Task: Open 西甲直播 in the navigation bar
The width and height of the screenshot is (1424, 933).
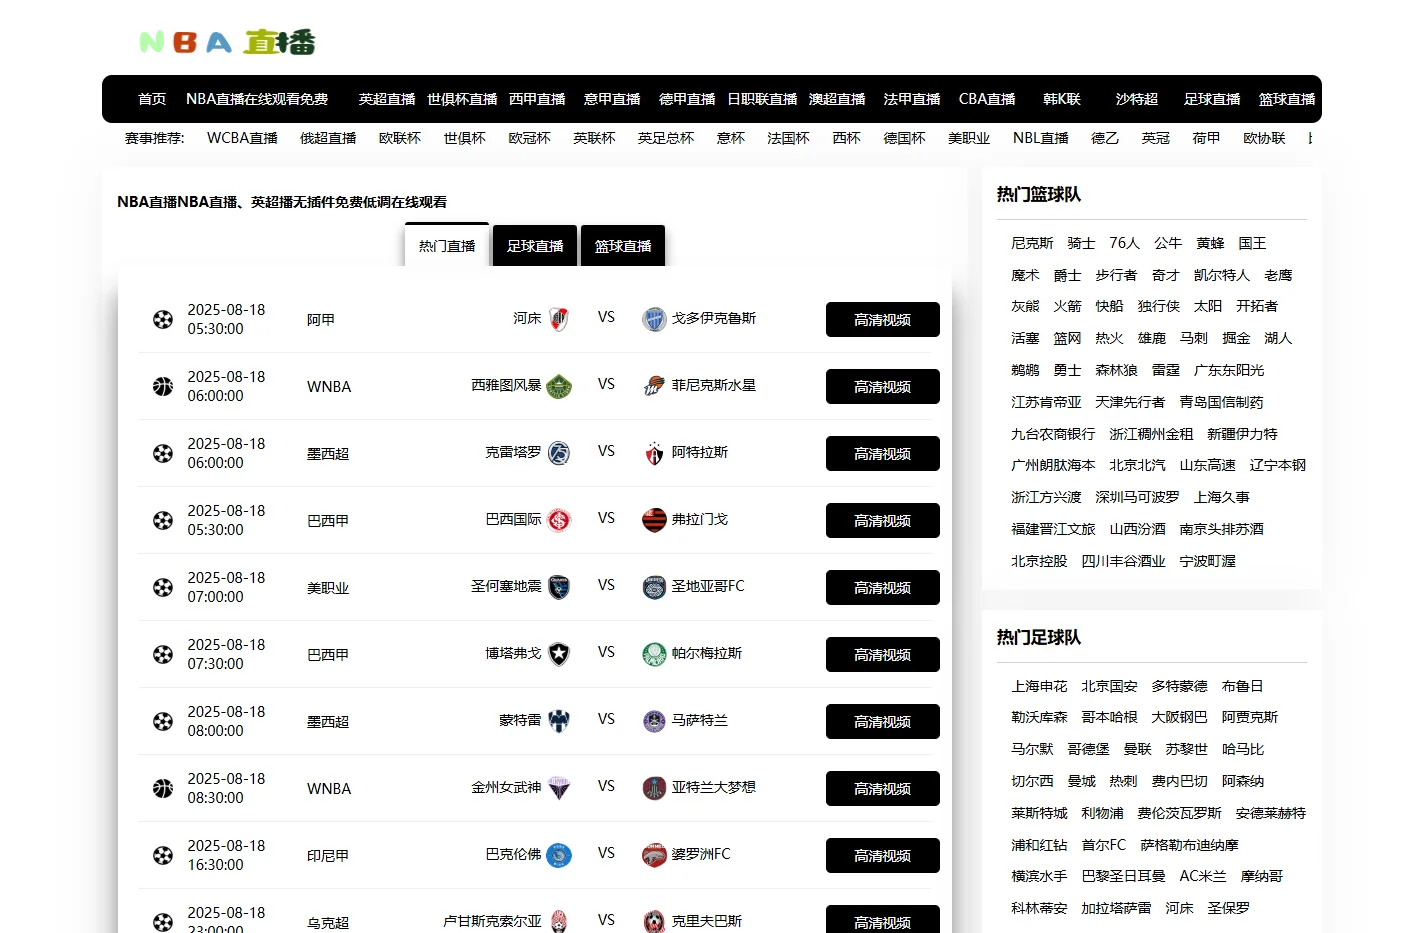Action: (x=537, y=99)
